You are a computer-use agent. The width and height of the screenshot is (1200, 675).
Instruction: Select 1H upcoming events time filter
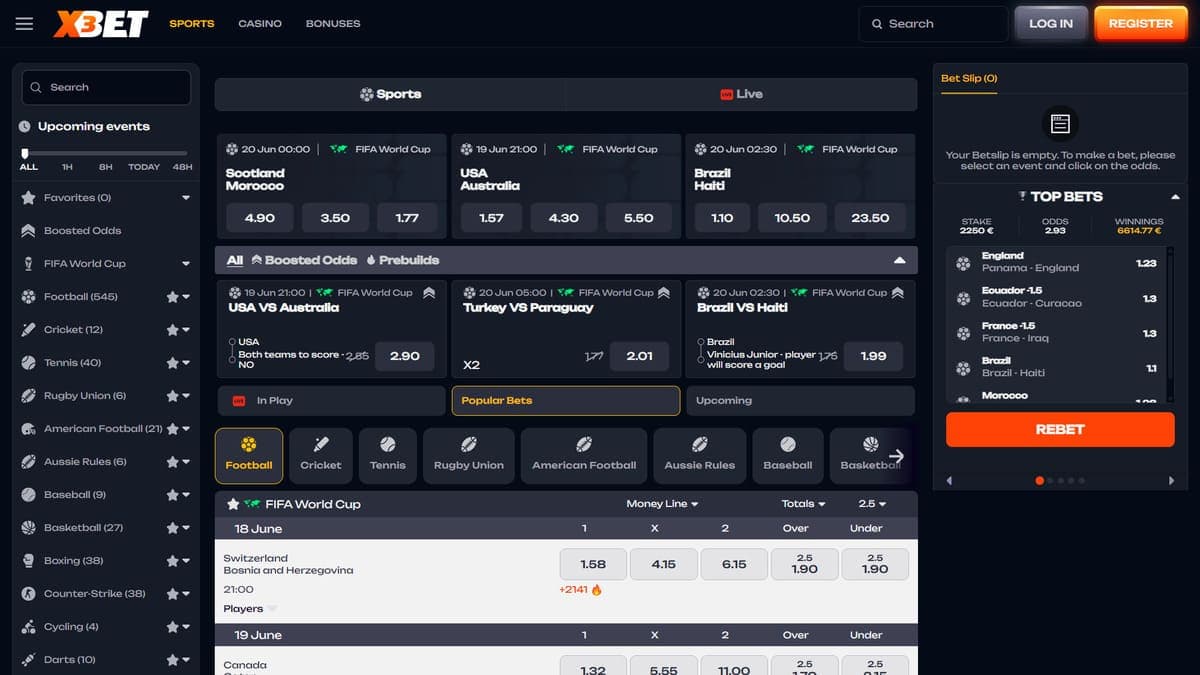point(67,167)
